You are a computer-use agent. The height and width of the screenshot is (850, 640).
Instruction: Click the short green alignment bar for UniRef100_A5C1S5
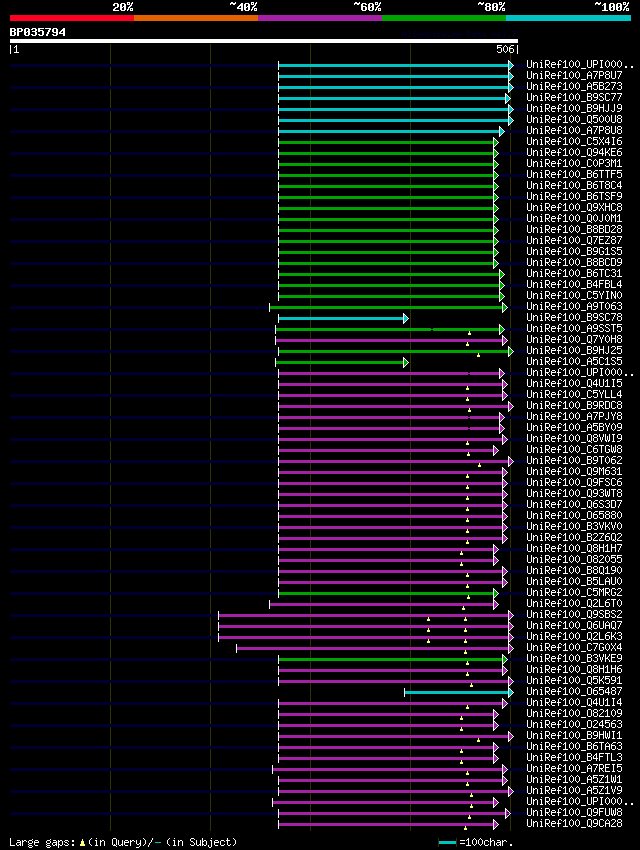341,363
